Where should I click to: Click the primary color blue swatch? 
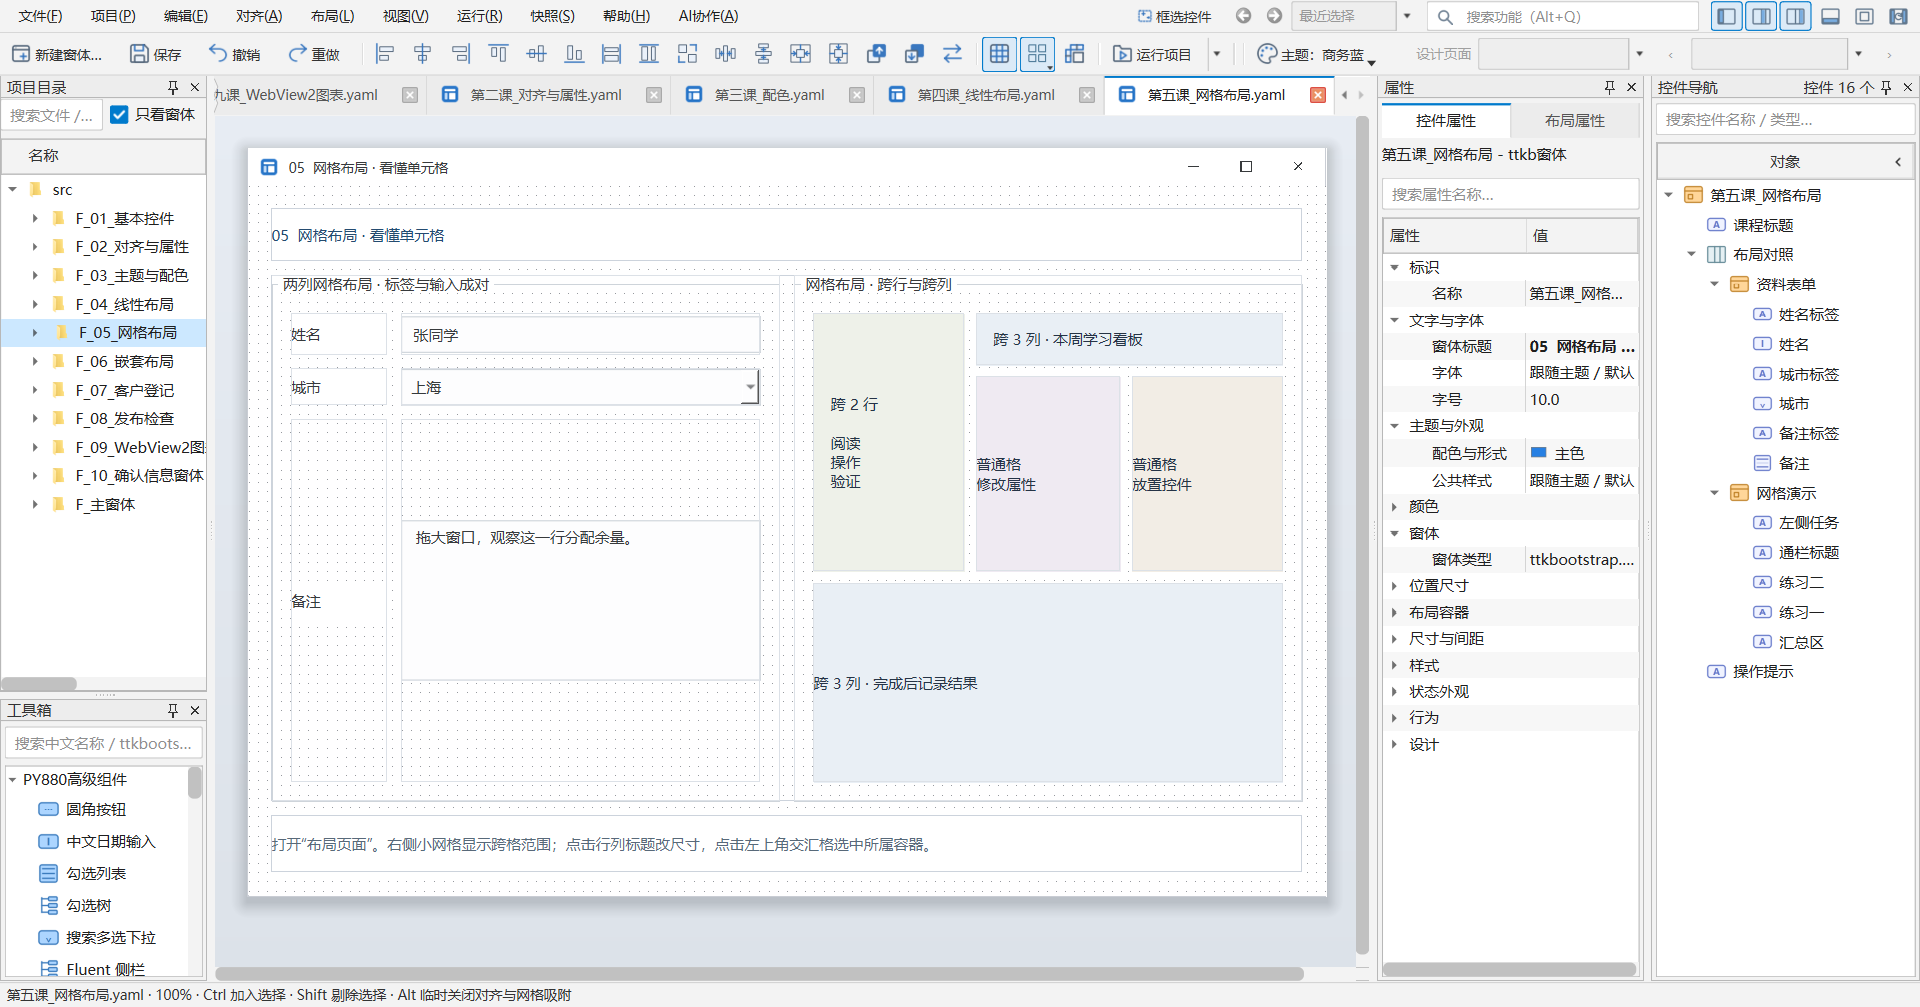pos(1539,453)
